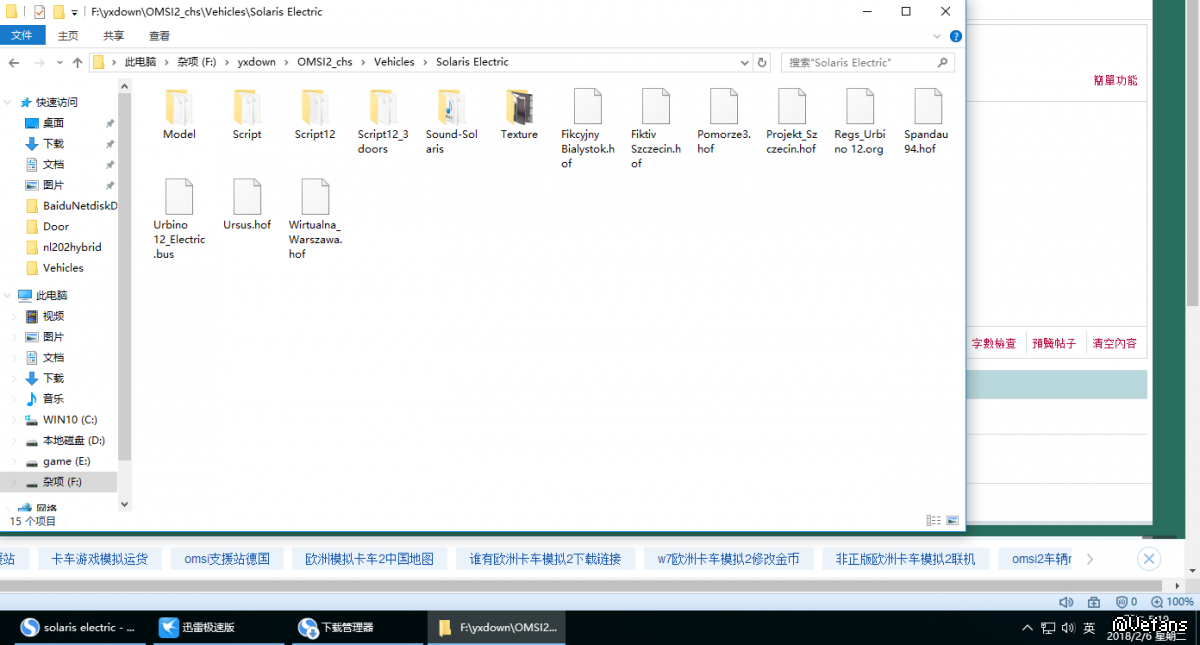
Task: Switch to details view layout
Action: (933, 520)
